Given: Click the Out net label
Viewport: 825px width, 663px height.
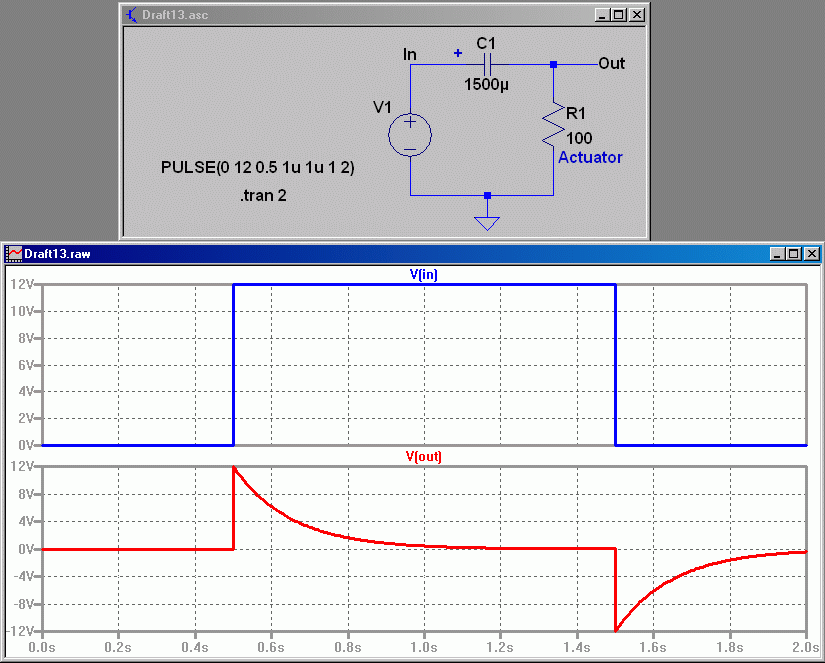Looking at the screenshot, I should [x=611, y=63].
